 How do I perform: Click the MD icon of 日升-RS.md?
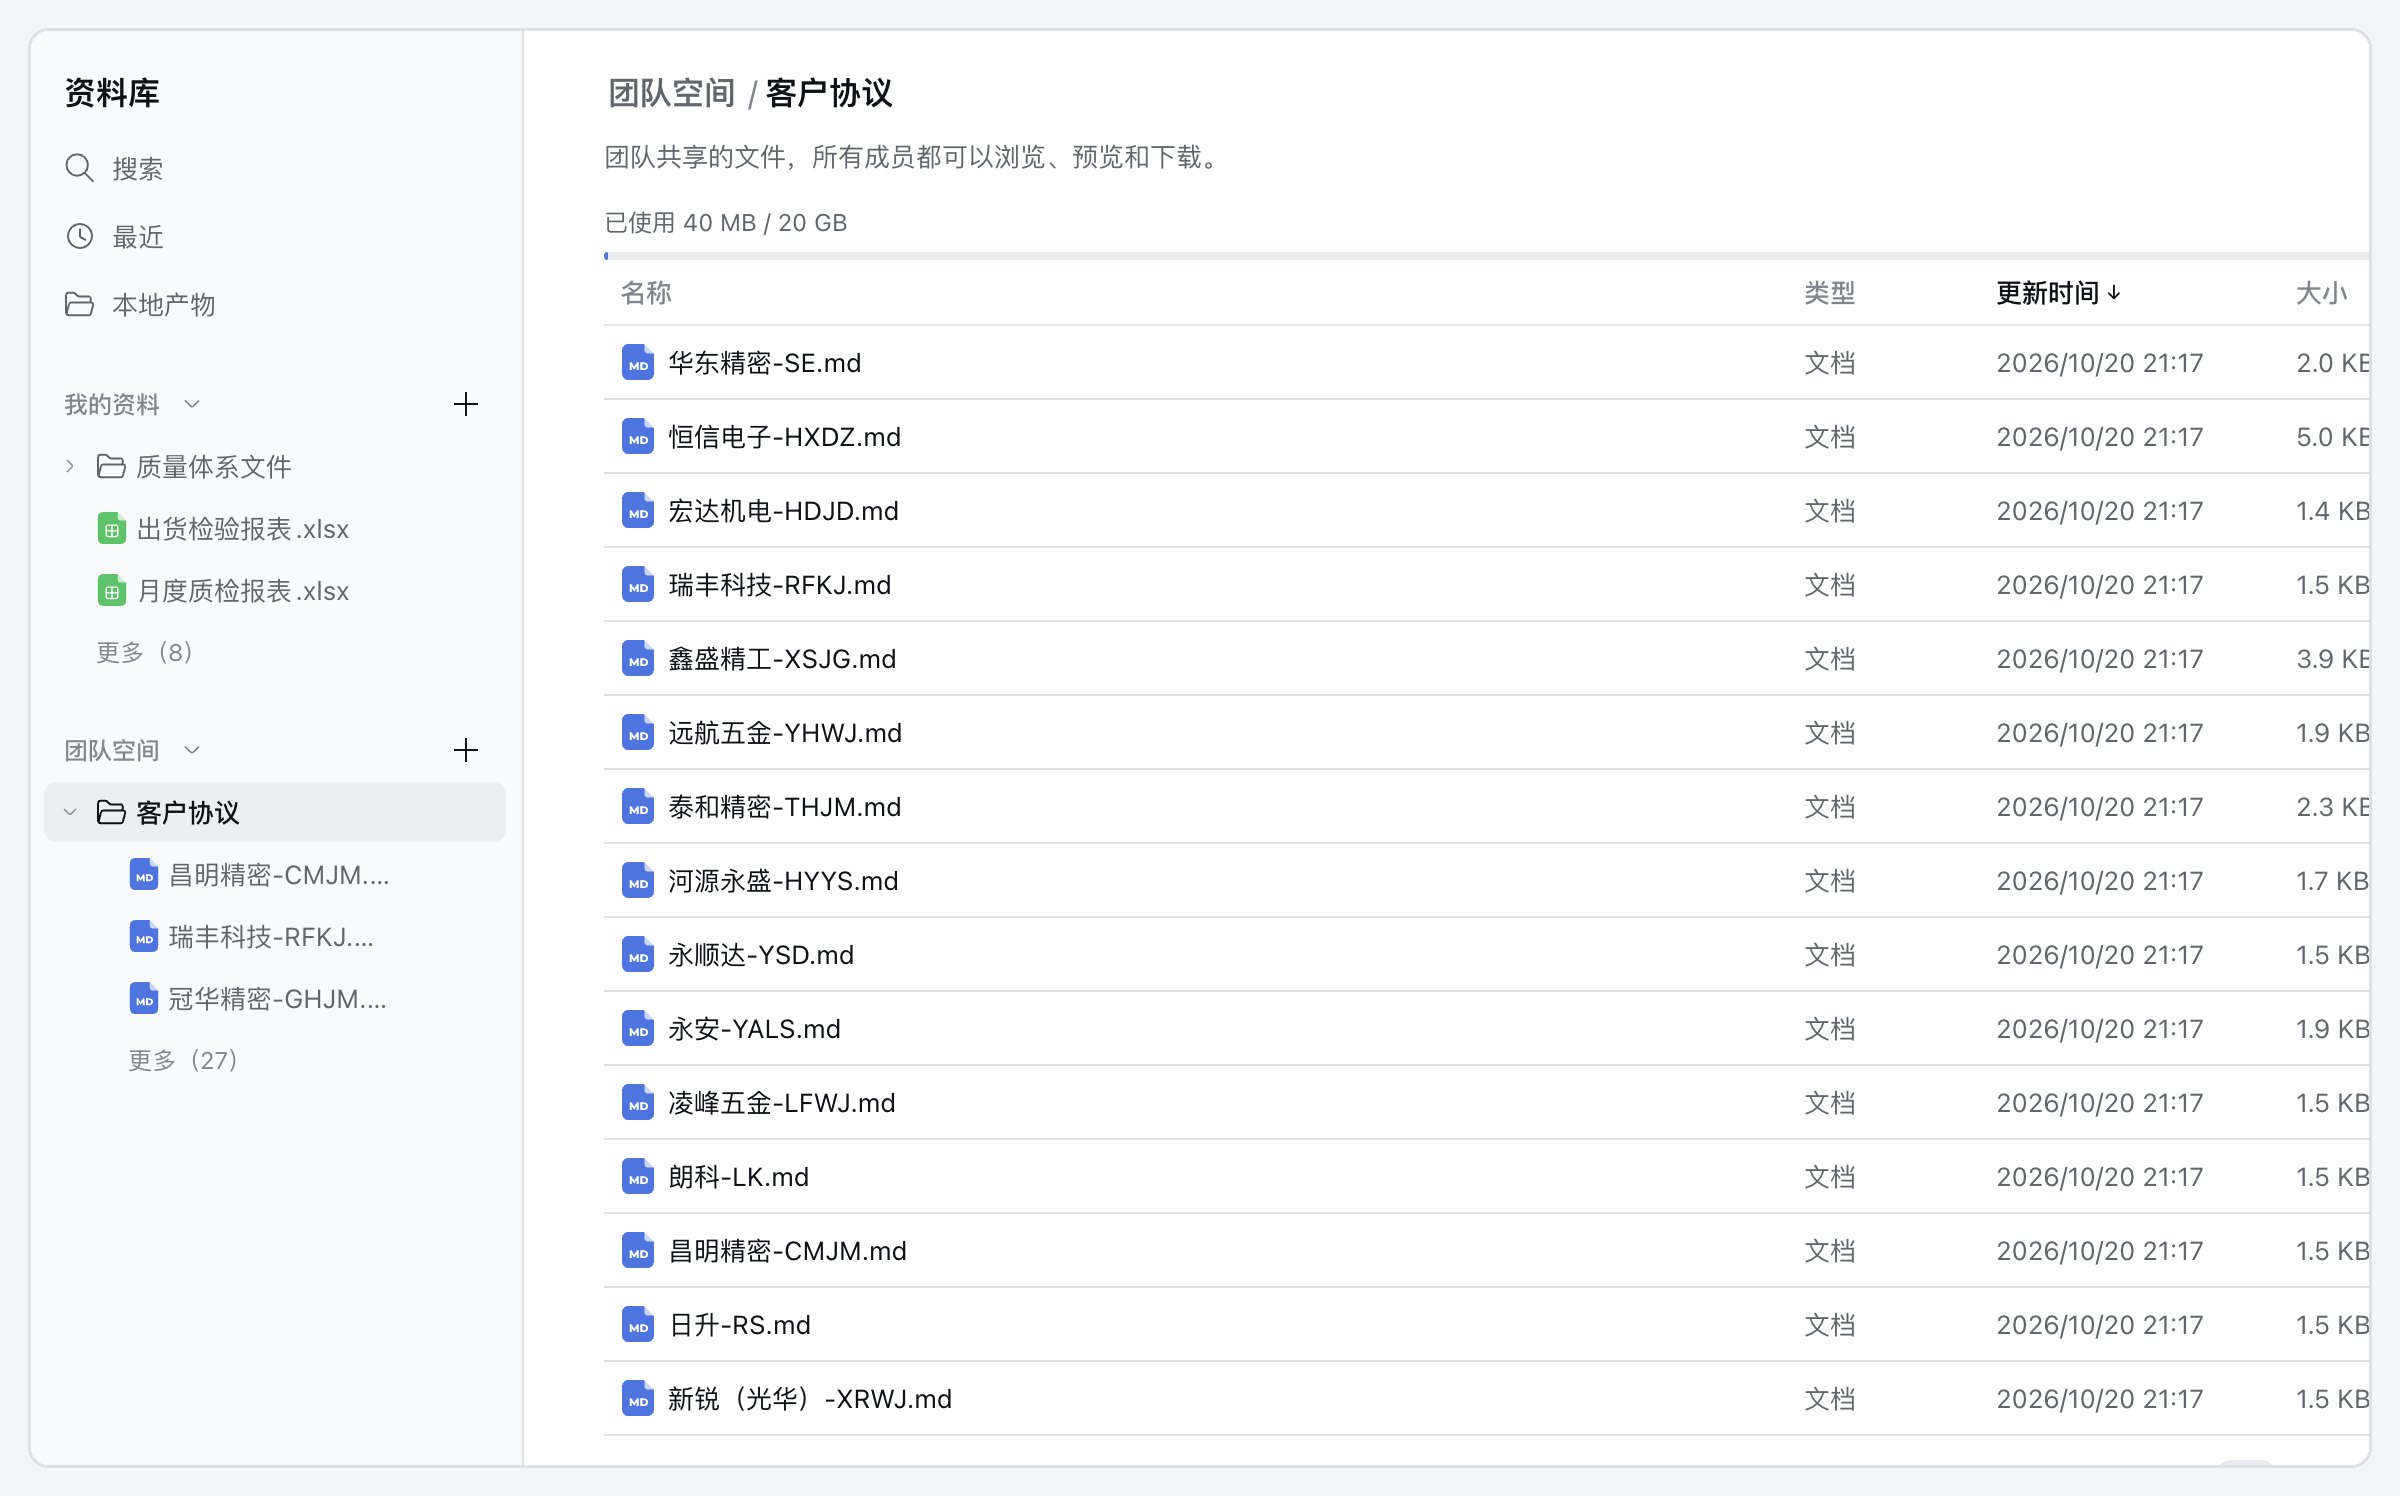click(638, 1324)
